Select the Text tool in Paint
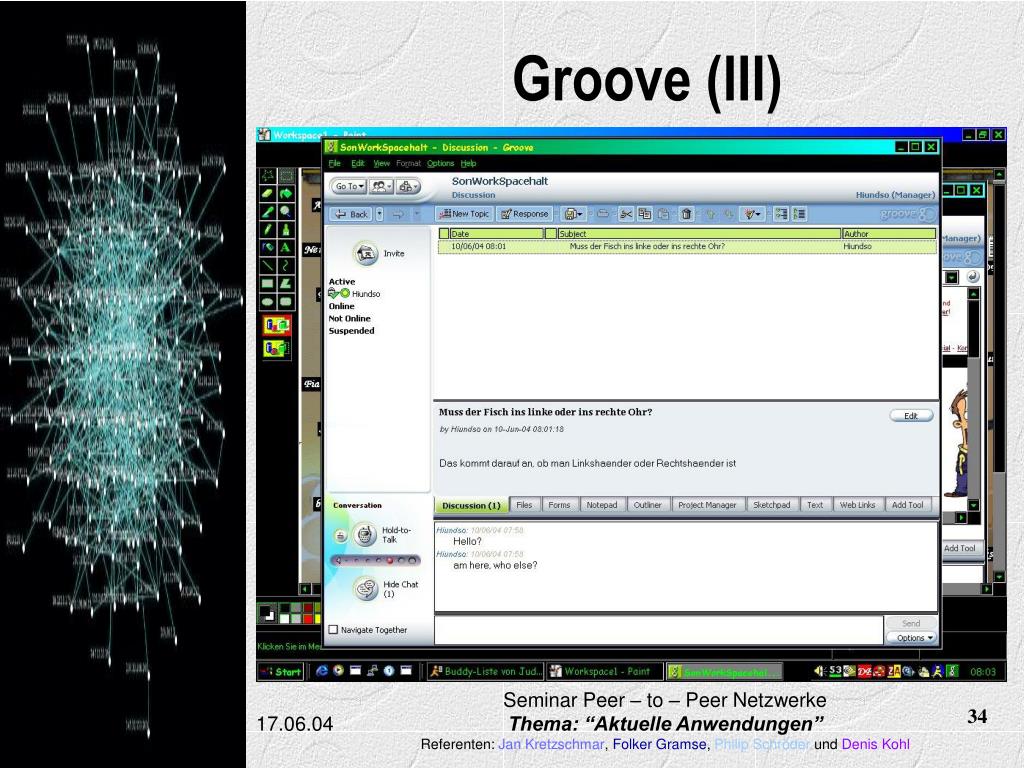This screenshot has height=768, width=1024. click(285, 248)
